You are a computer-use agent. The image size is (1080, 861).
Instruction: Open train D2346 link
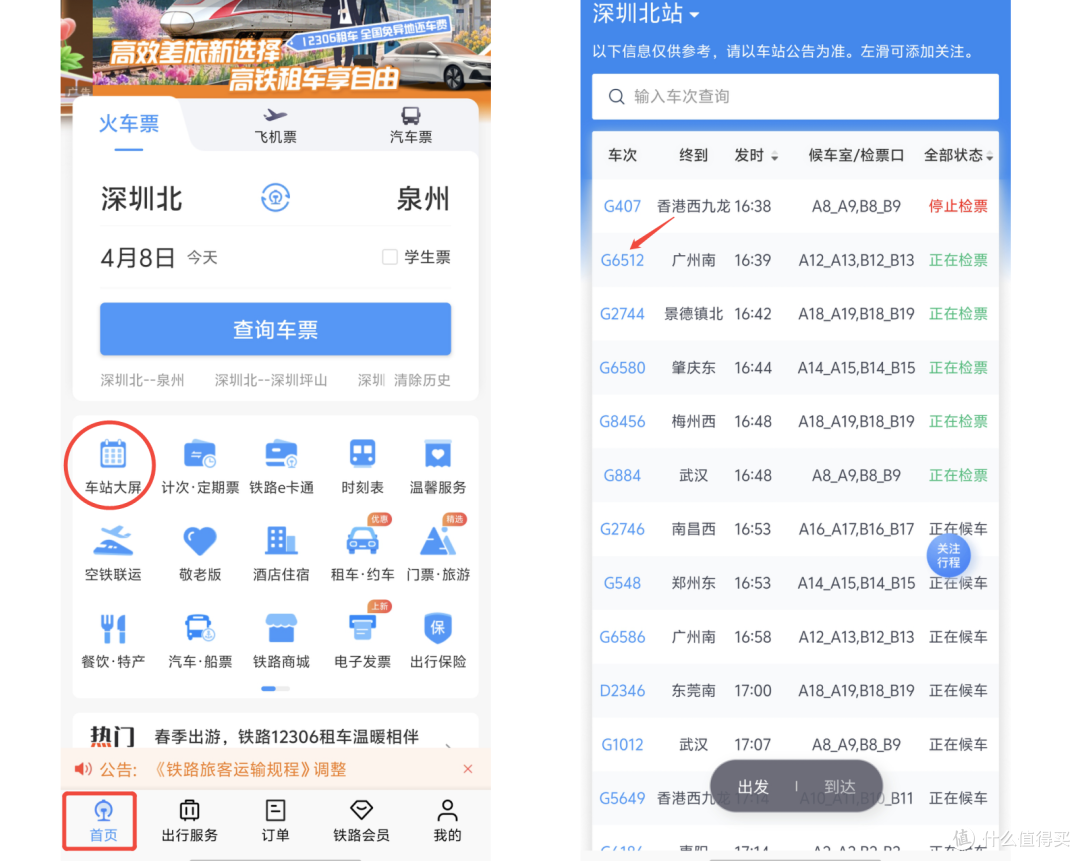622,691
